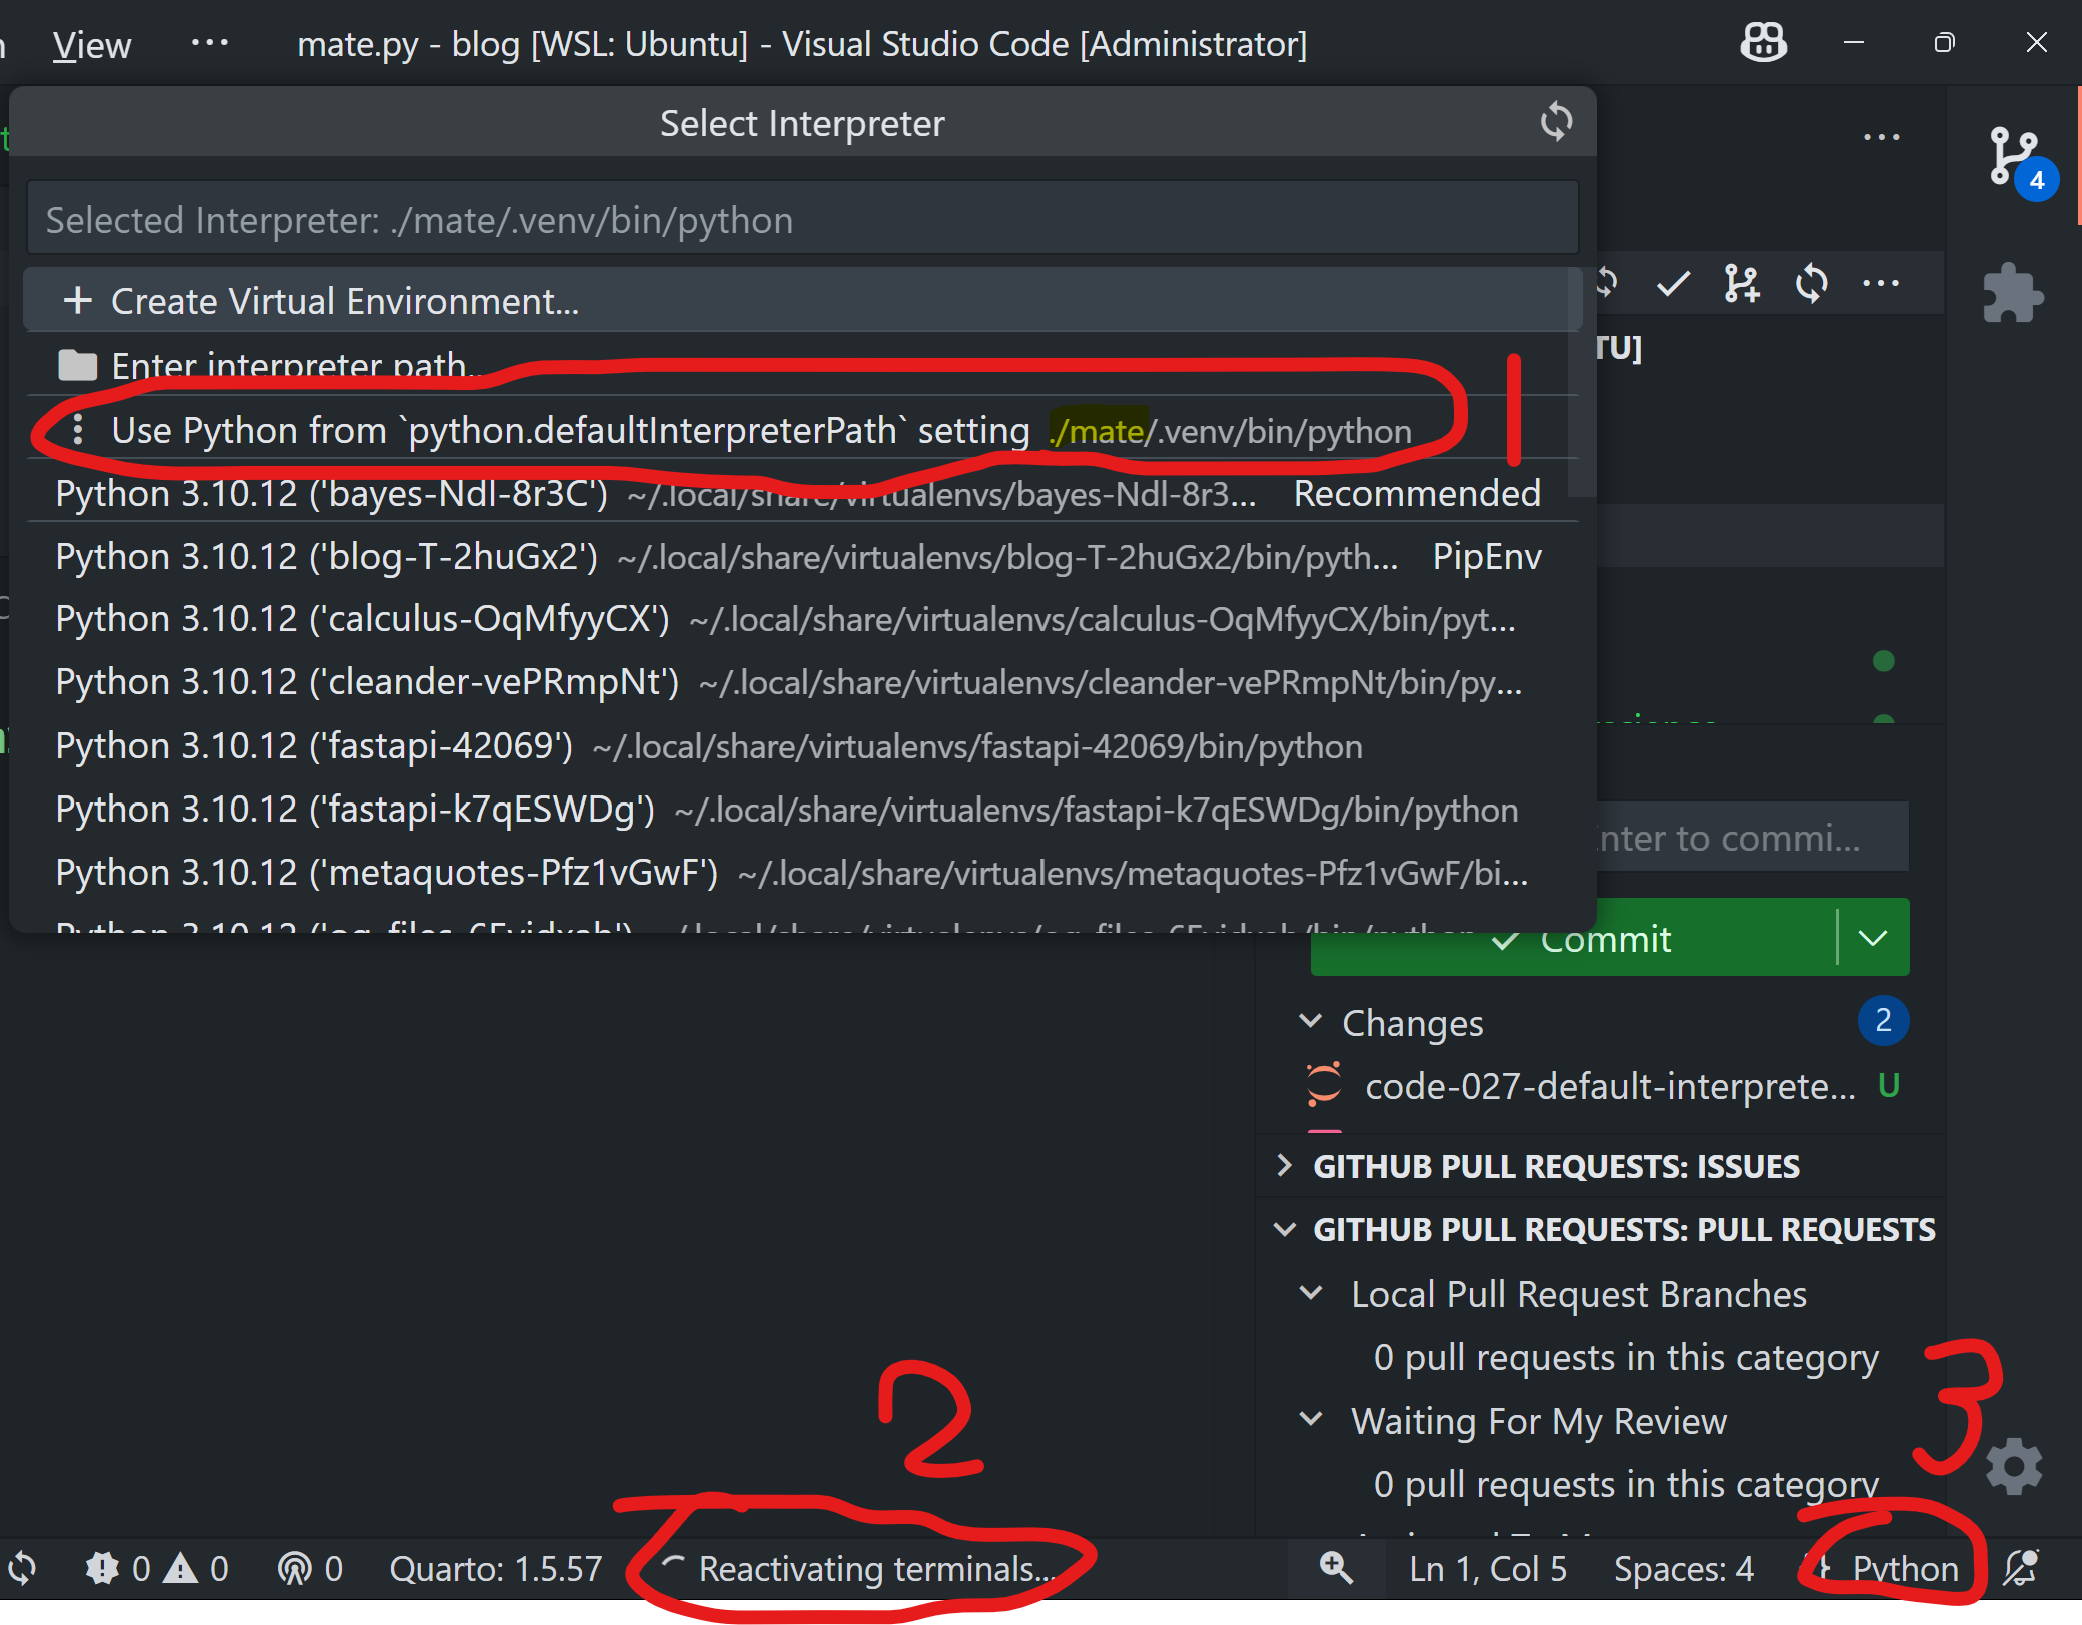2082x1625 pixels.
Task: Open the Manage gear icon
Action: [2013, 1467]
